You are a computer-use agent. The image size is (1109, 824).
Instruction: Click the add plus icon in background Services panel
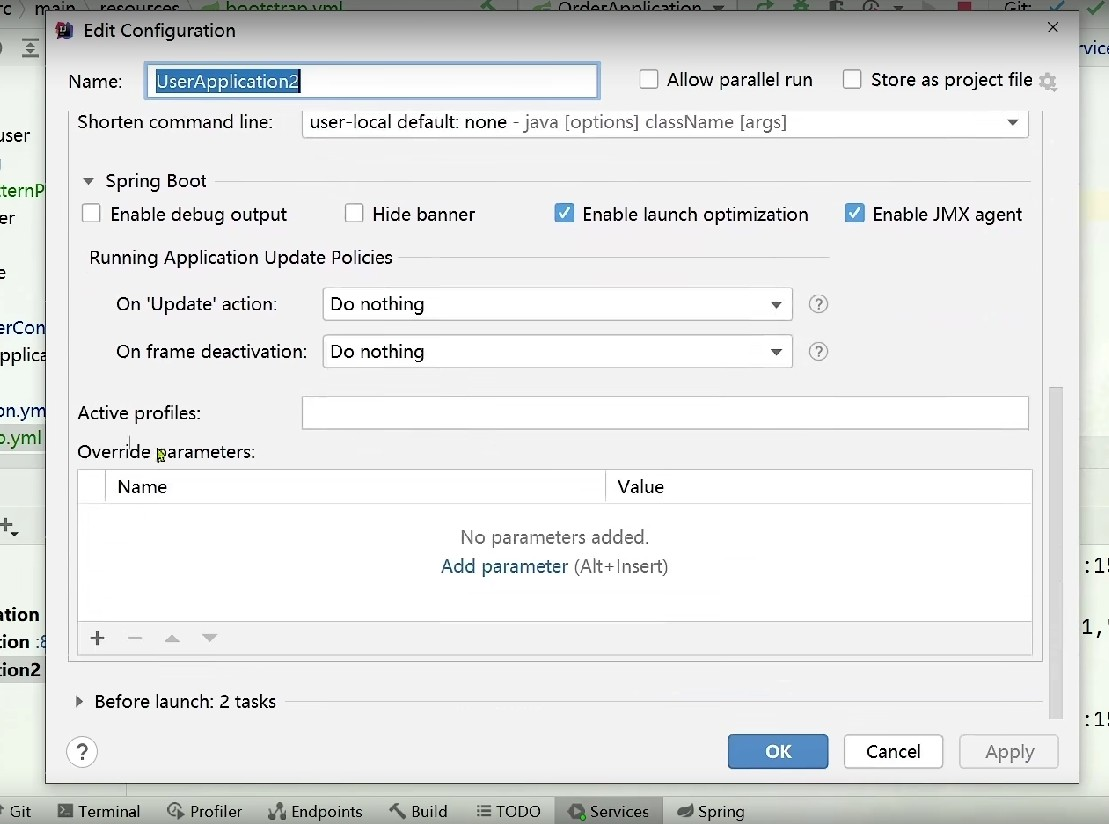coord(8,526)
